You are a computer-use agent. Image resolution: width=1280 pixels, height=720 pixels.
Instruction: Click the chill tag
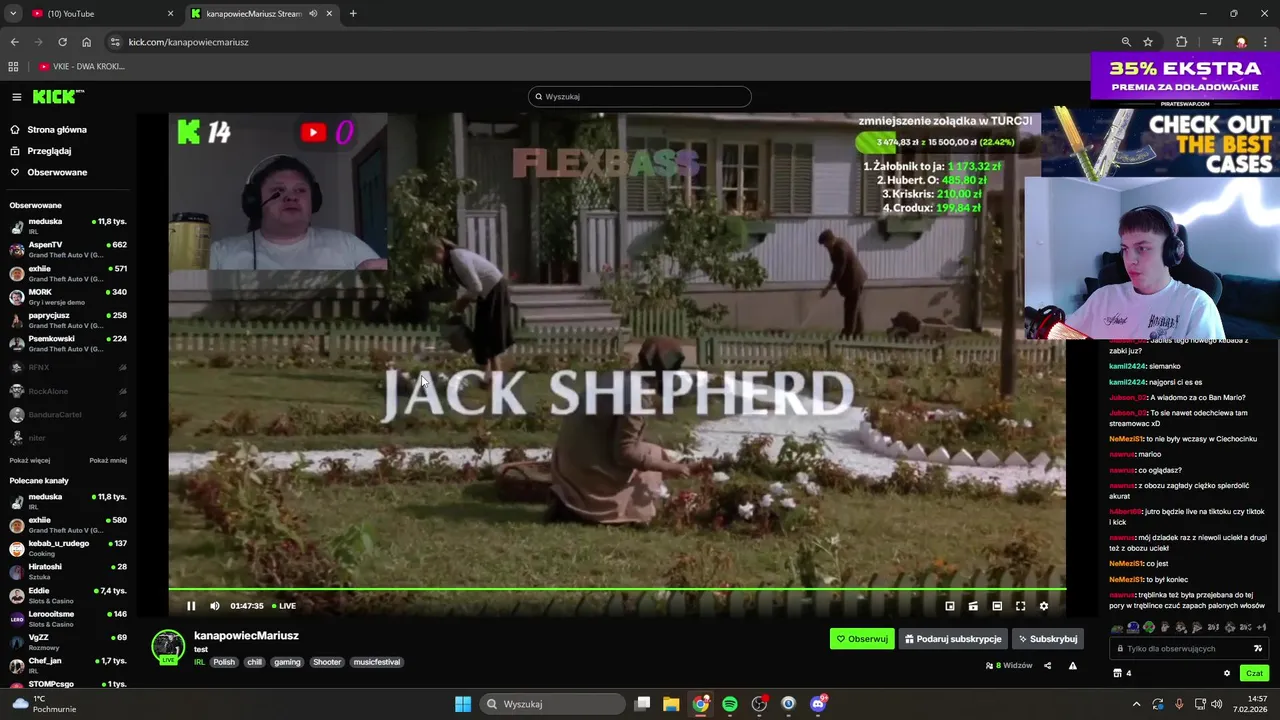pos(254,662)
